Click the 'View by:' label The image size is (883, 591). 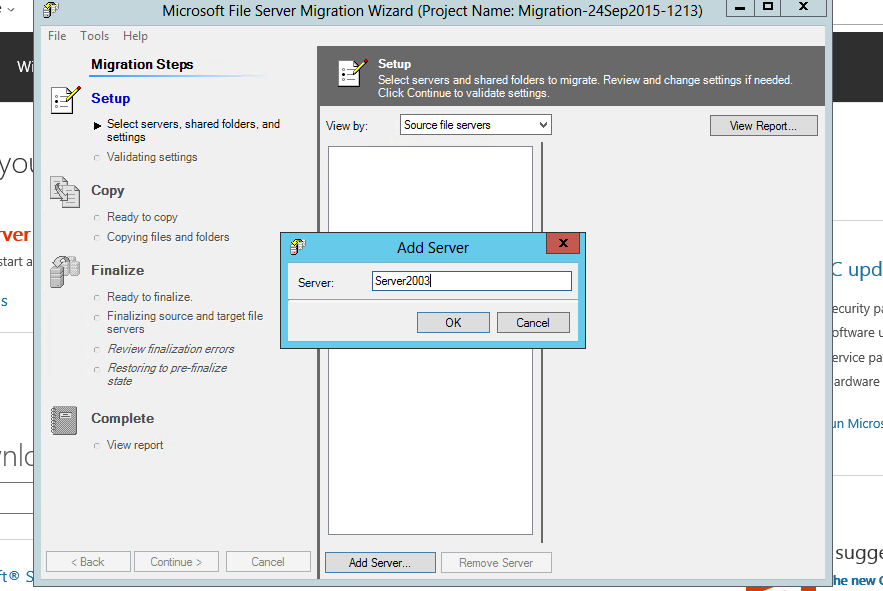coord(347,126)
